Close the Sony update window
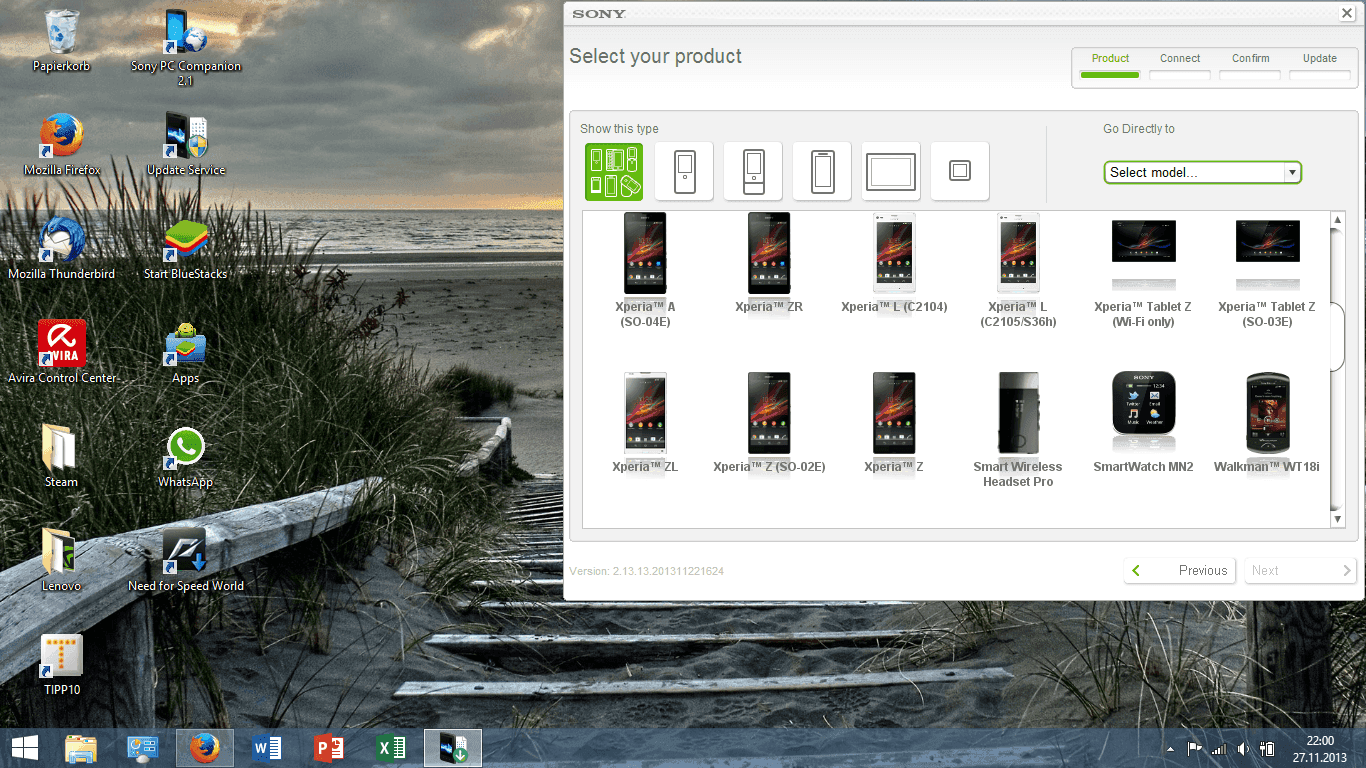Screen dimensions: 1366x768 coord(1346,13)
